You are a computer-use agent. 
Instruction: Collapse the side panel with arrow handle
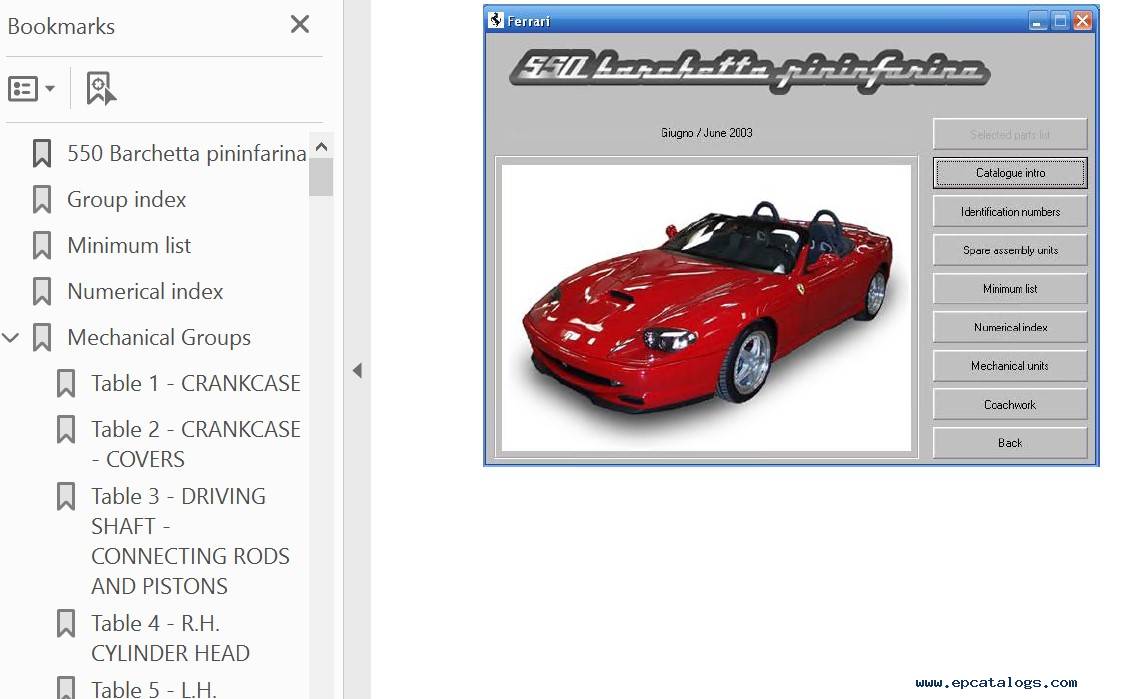click(x=357, y=370)
